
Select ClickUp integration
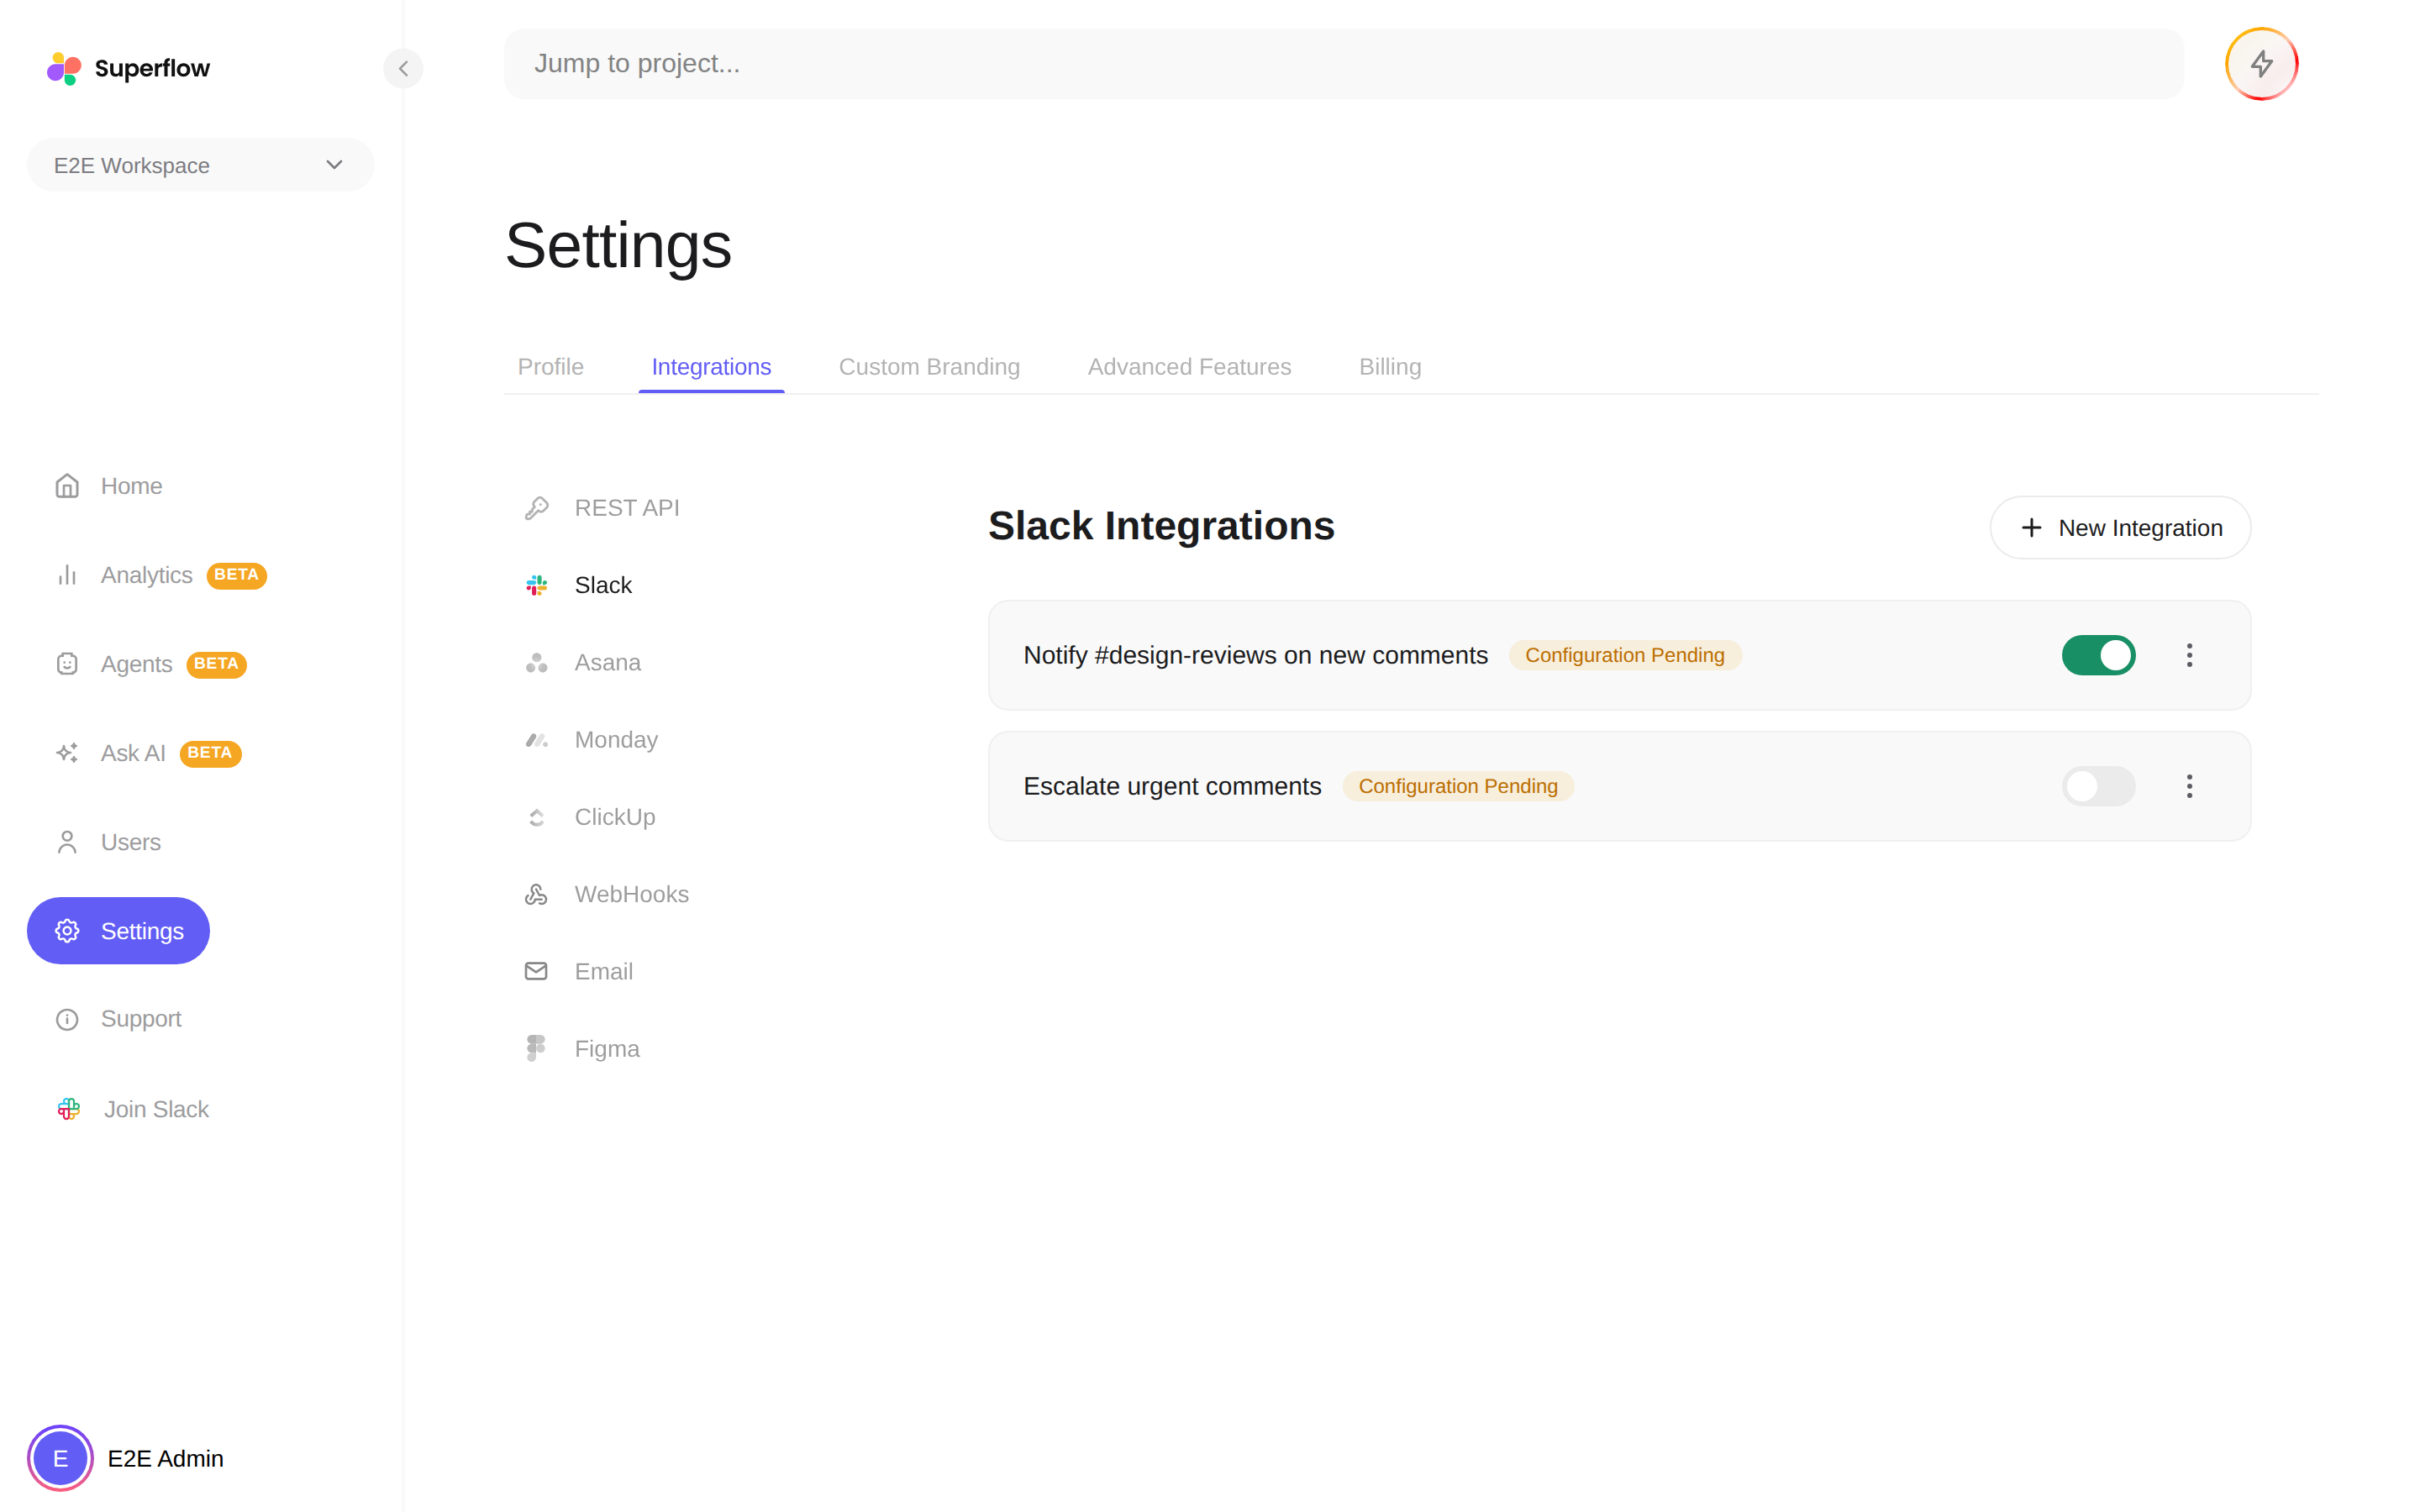[x=590, y=817]
